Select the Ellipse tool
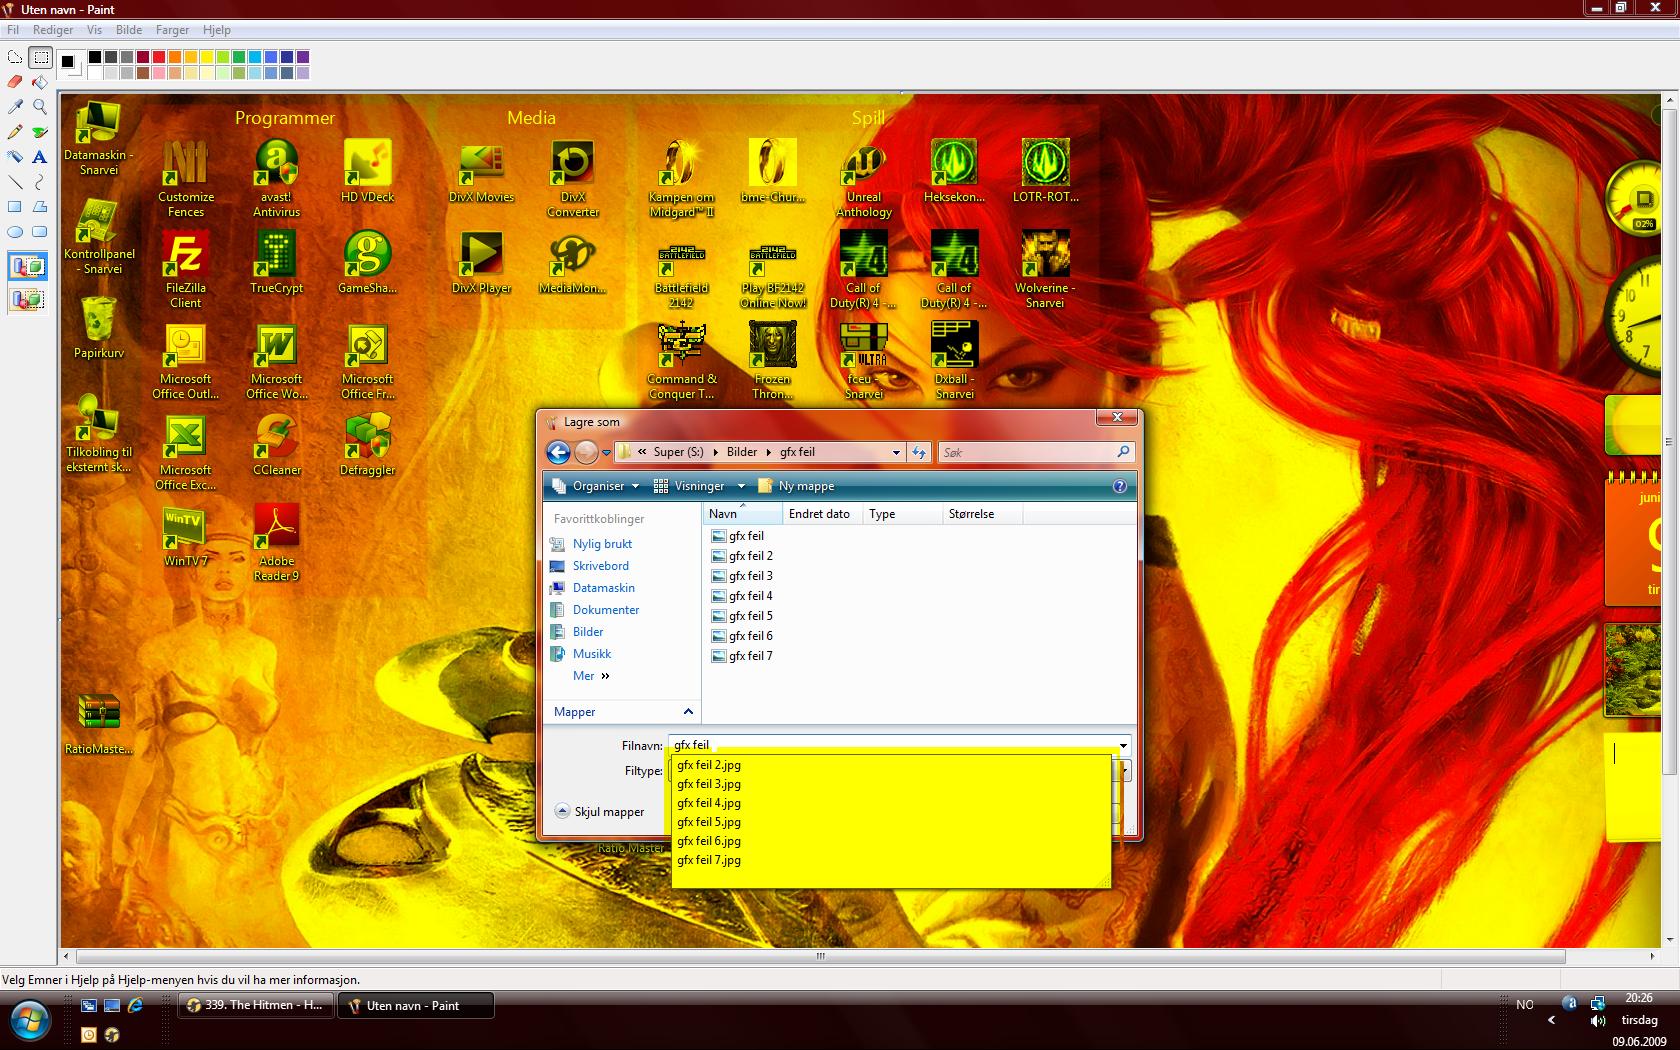The image size is (1680, 1050). coord(15,232)
